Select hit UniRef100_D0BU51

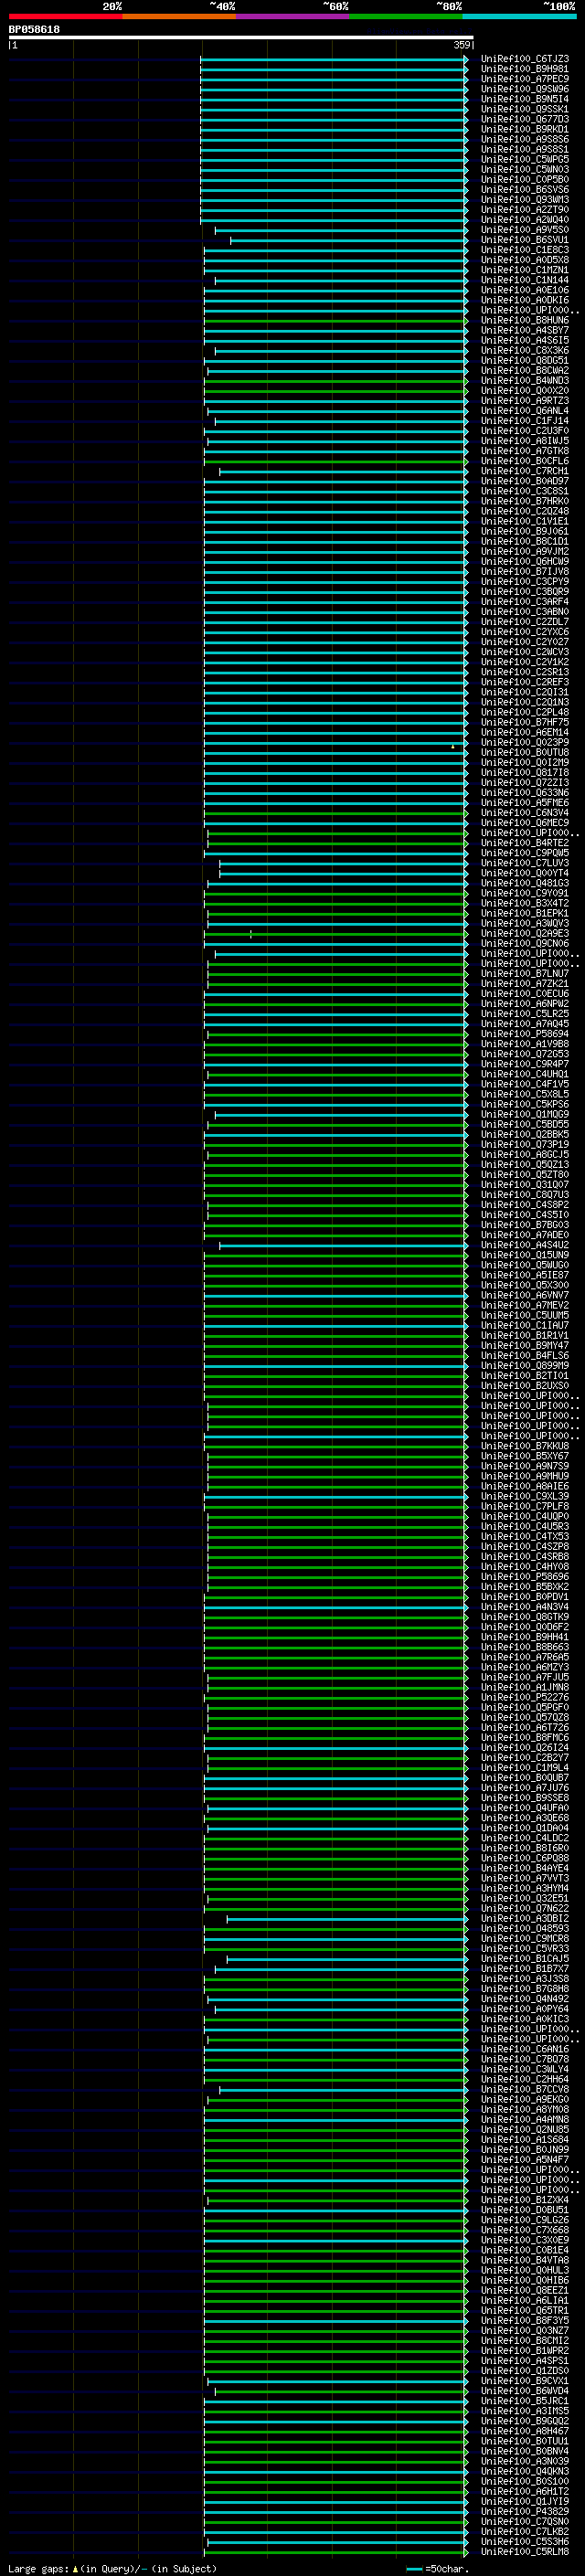[525, 2210]
